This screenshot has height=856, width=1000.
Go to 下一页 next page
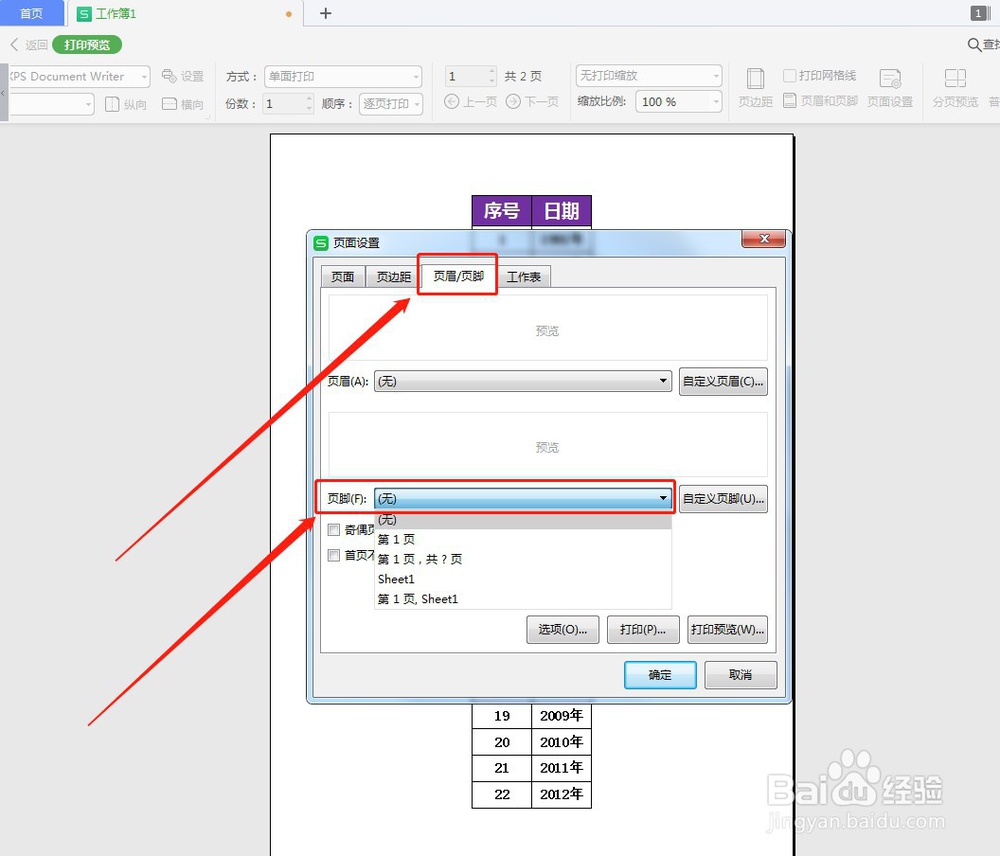[x=532, y=101]
